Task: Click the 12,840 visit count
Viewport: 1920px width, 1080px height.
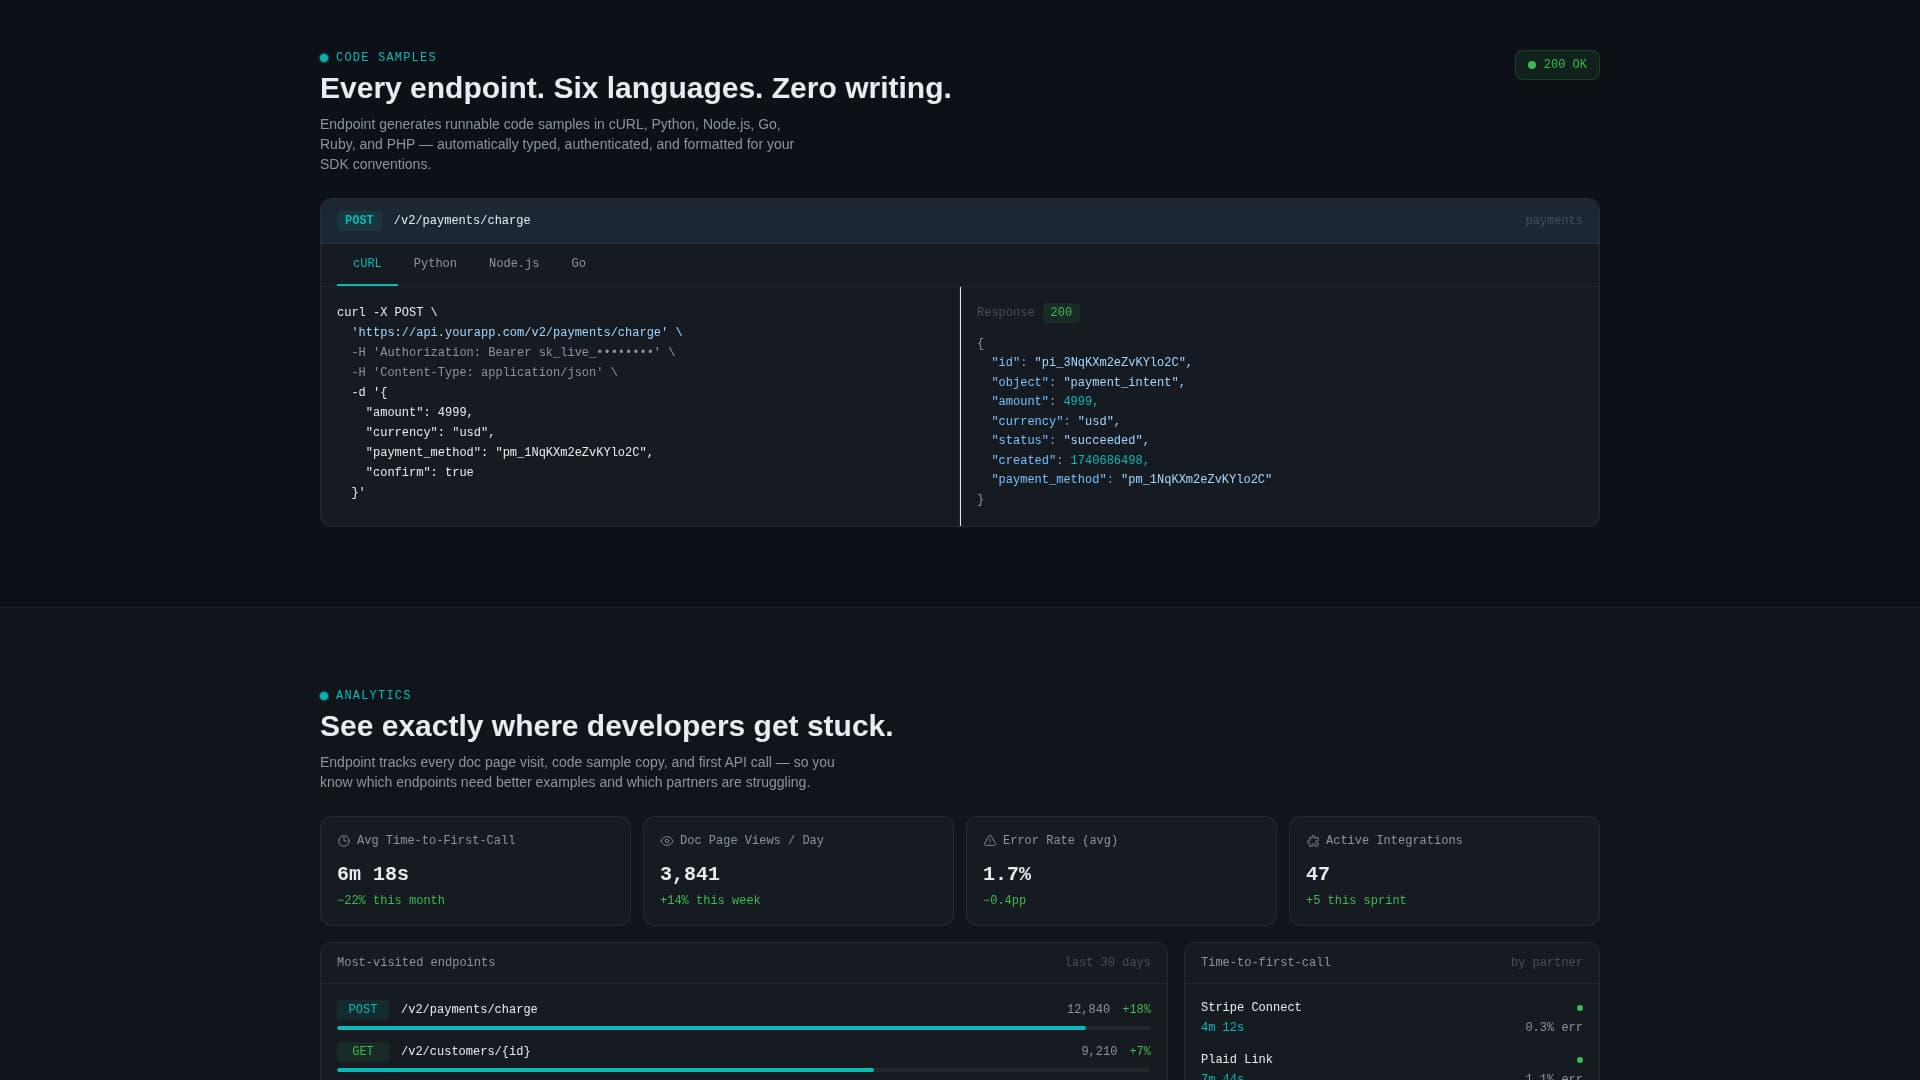Action: pos(1088,1010)
